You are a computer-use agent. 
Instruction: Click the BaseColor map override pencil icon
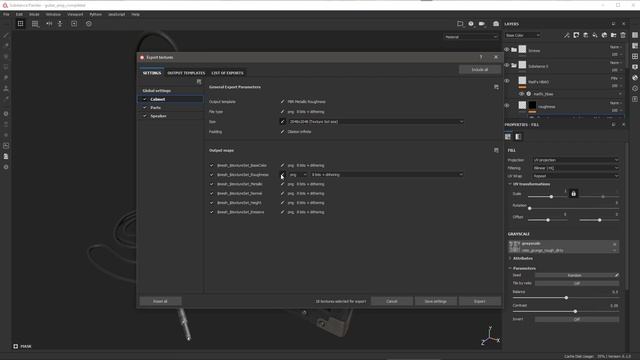[282, 165]
